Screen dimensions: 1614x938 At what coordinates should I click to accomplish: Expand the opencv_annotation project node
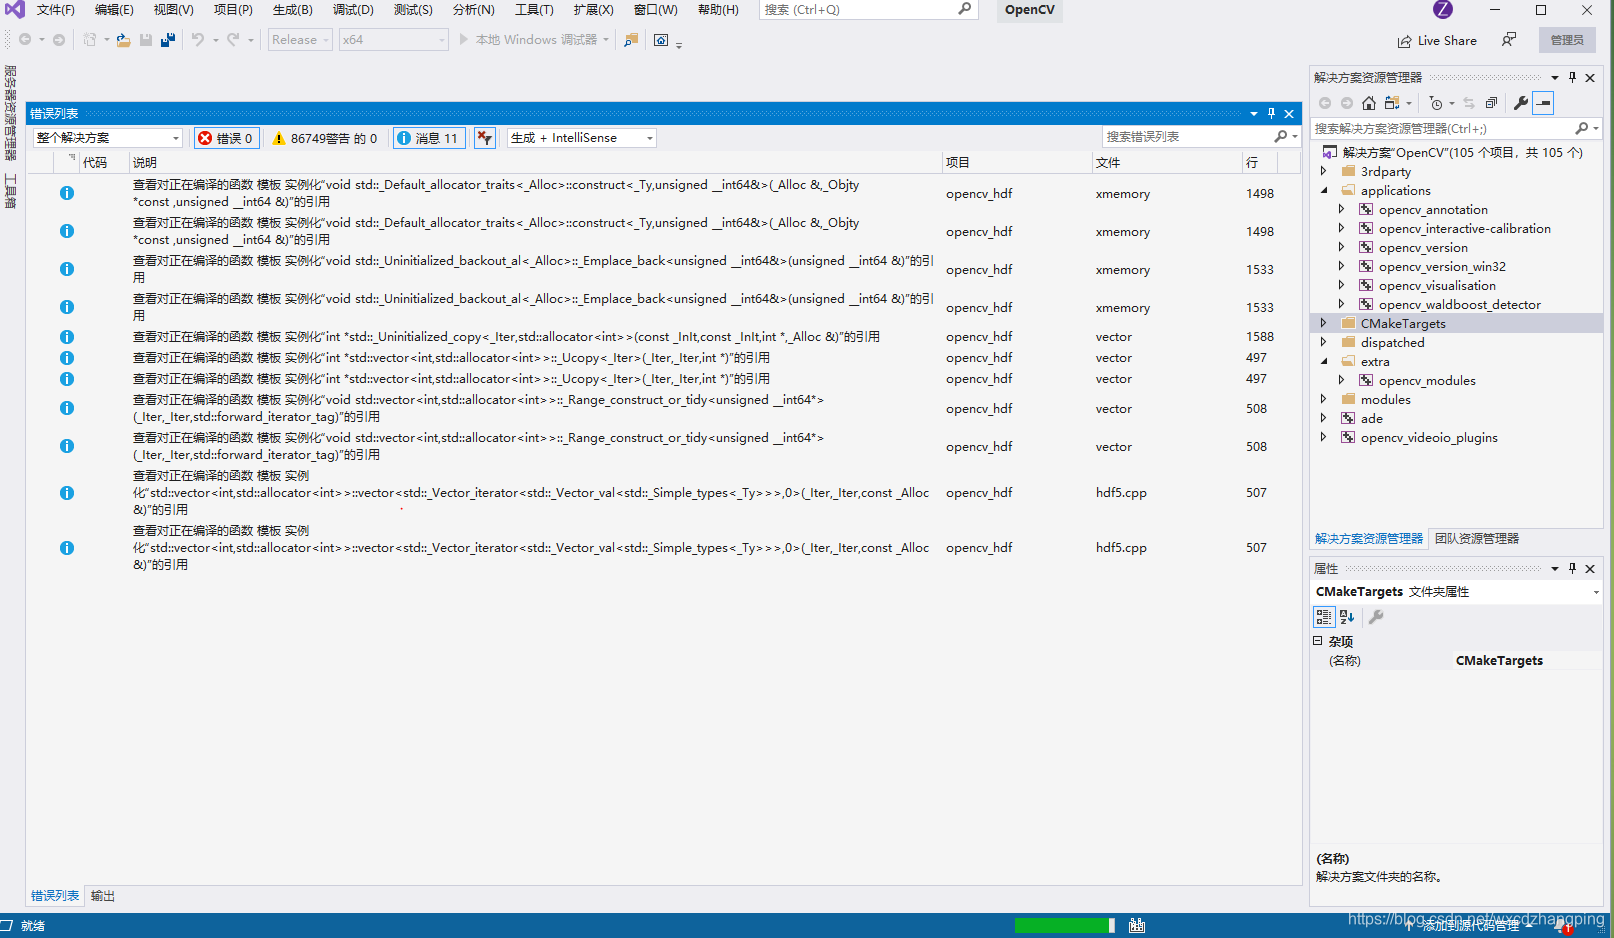click(1342, 209)
